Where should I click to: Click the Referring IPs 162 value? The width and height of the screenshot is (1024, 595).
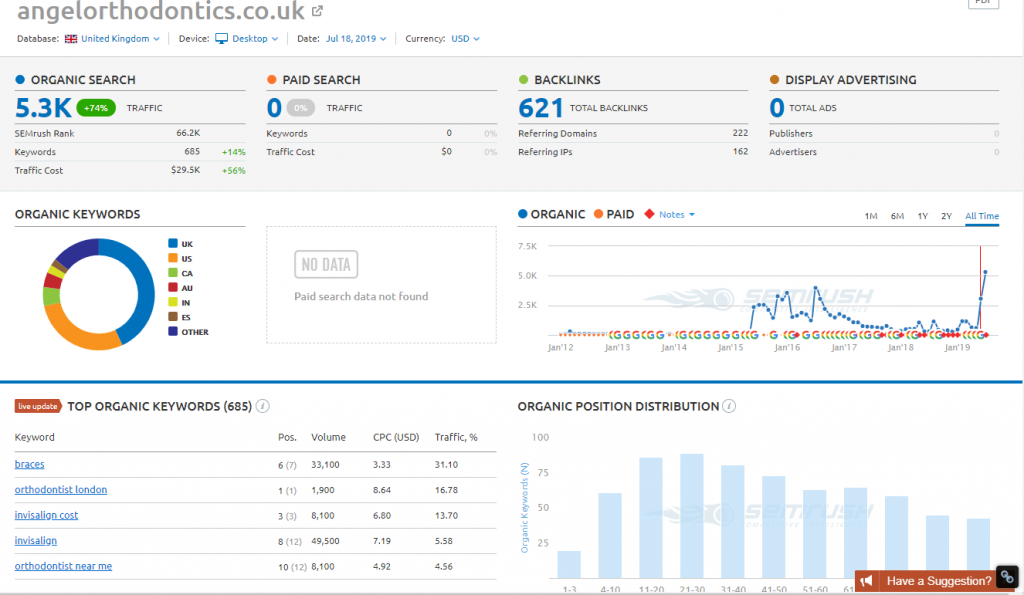point(740,151)
